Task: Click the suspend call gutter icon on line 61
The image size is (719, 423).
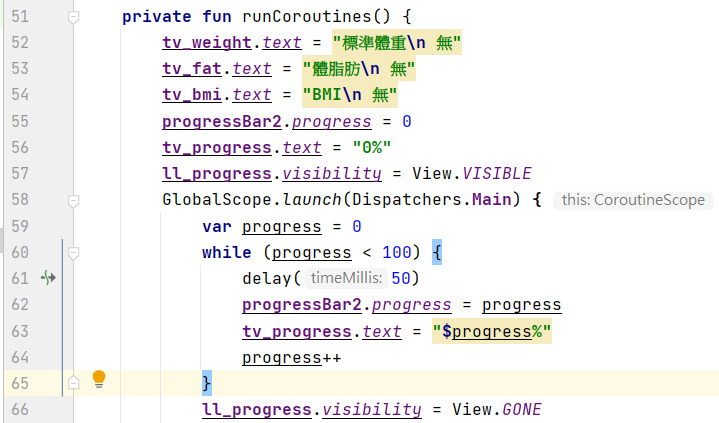Action: (x=48, y=278)
